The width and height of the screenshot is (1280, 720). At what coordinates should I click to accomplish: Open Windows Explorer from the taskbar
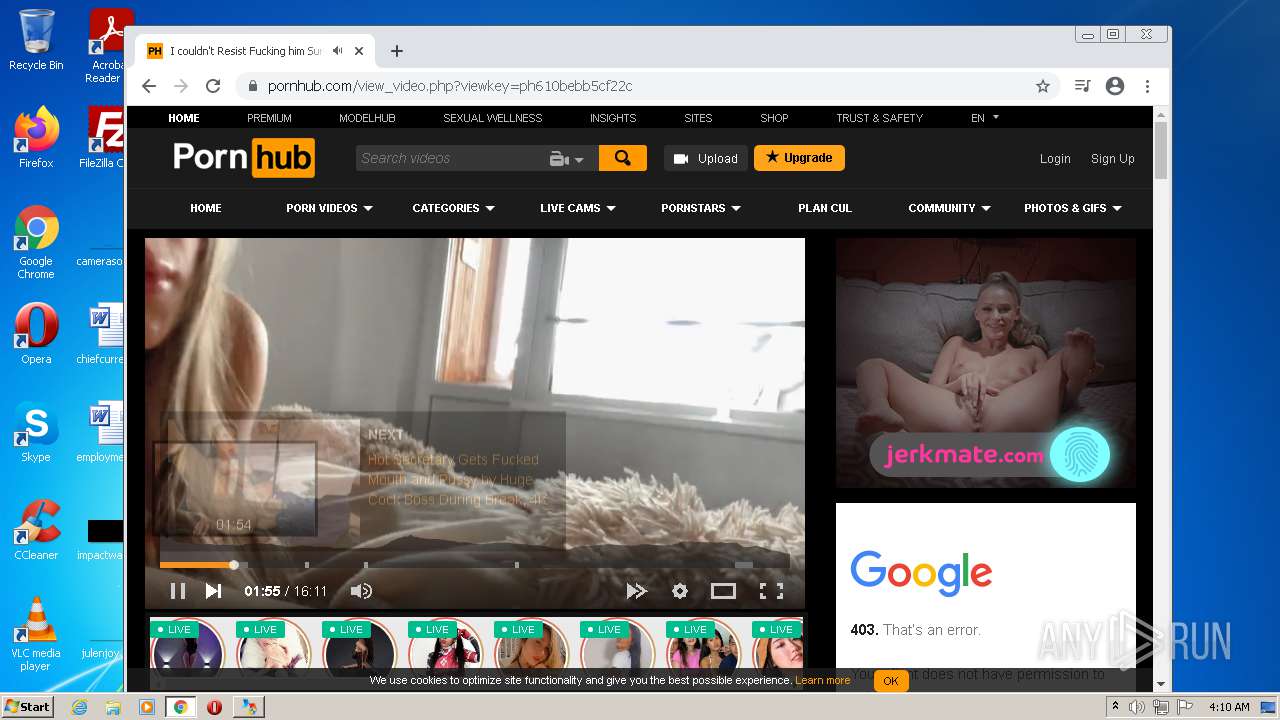[x=113, y=707]
